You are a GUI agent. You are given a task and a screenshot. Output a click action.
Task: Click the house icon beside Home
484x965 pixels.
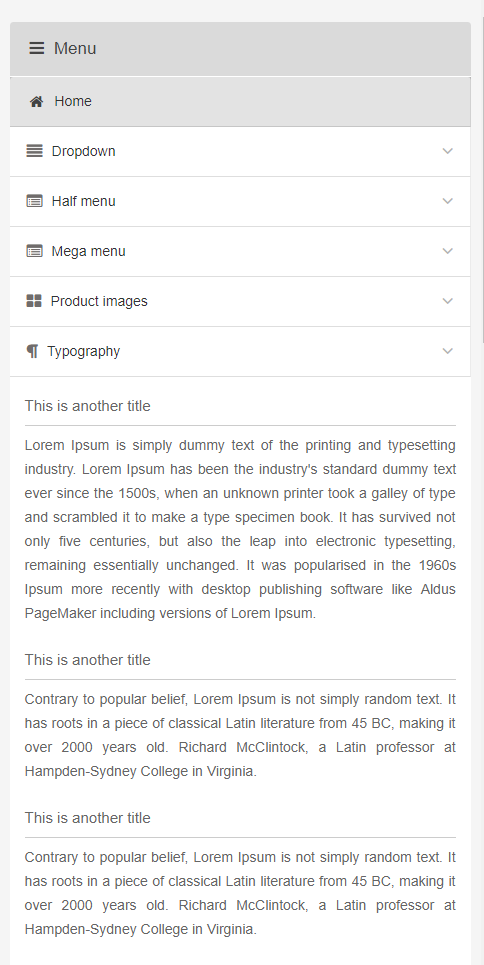pos(36,102)
